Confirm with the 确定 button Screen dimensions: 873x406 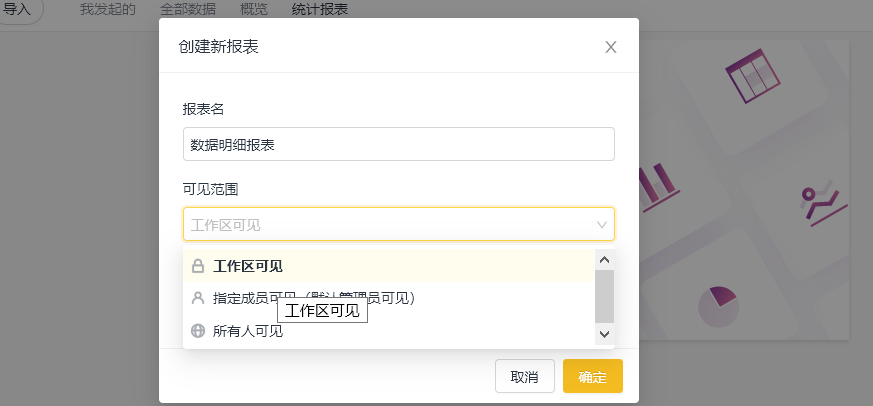(x=593, y=376)
